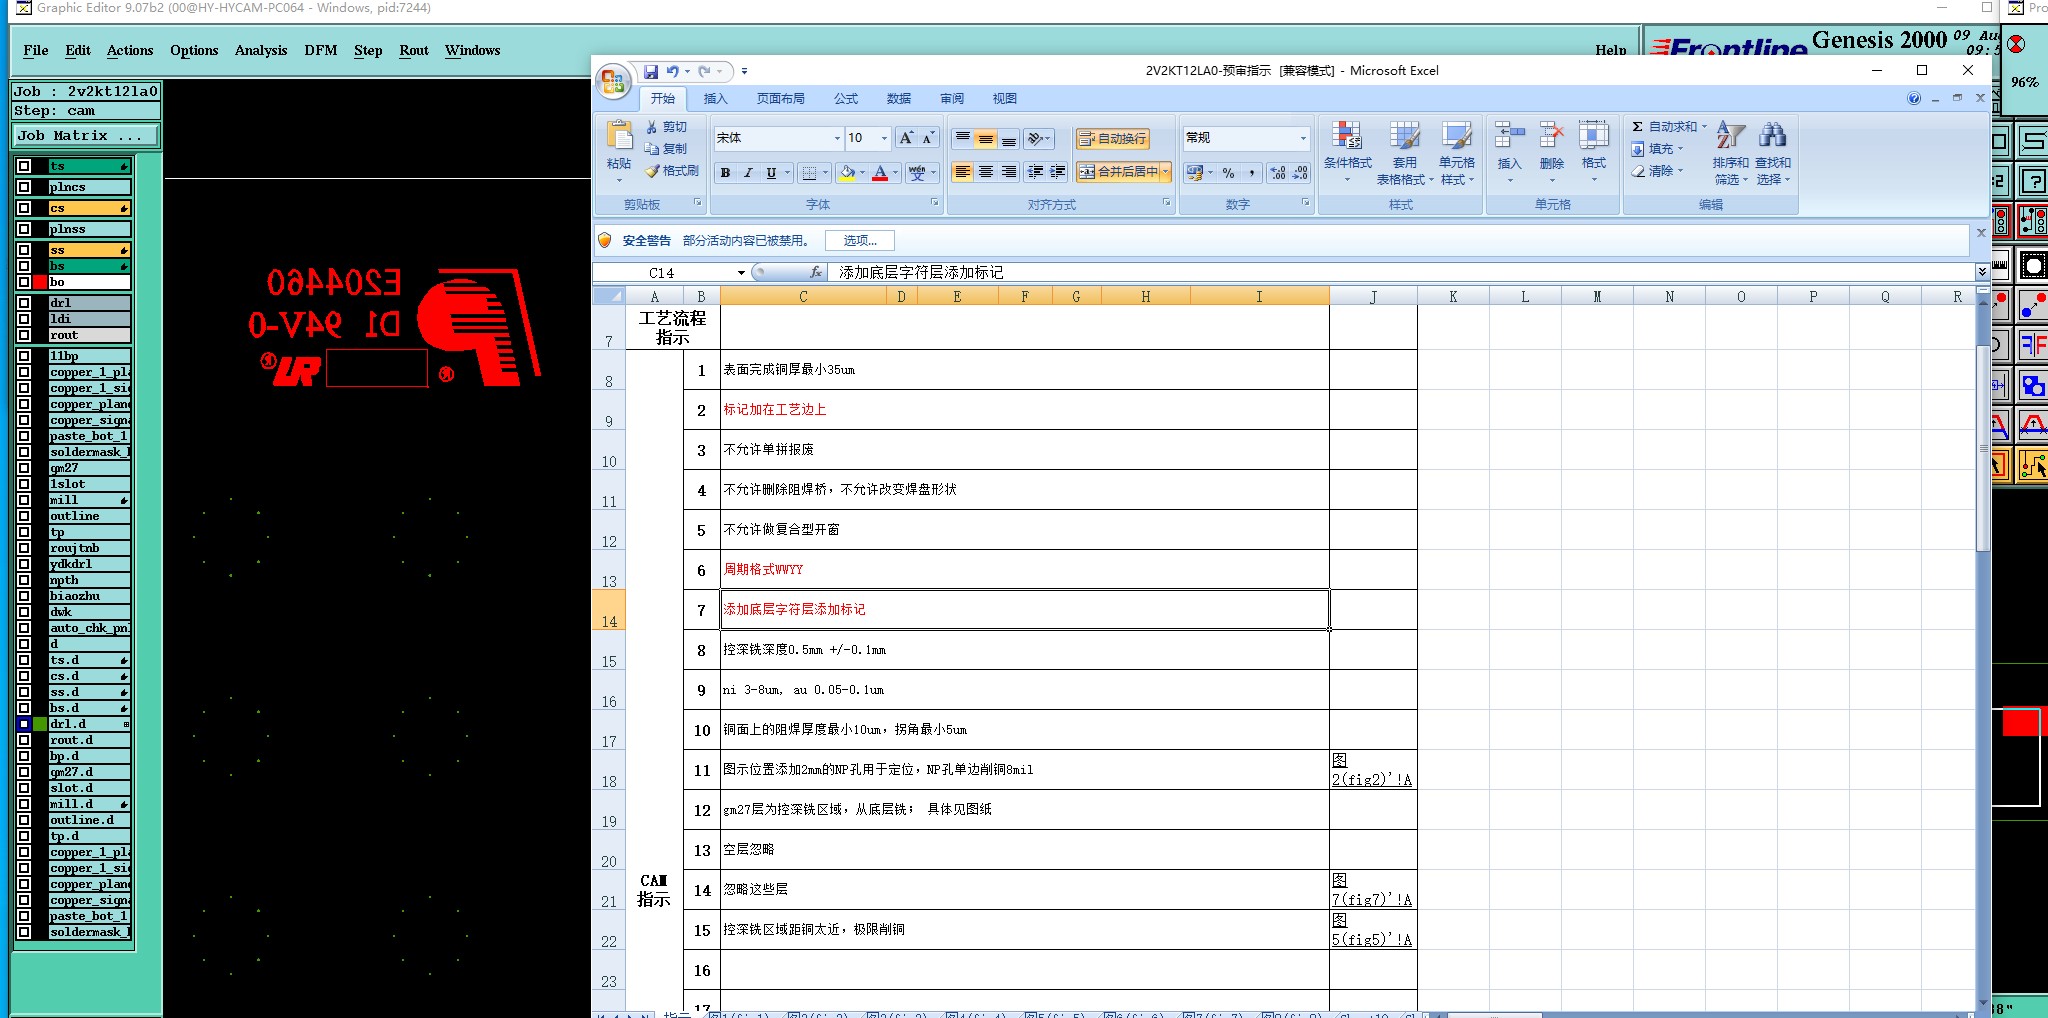Viewport: 2048px width, 1018px height.
Task: Open the DFM menu in Graphic Editor
Action: pyautogui.click(x=321, y=50)
